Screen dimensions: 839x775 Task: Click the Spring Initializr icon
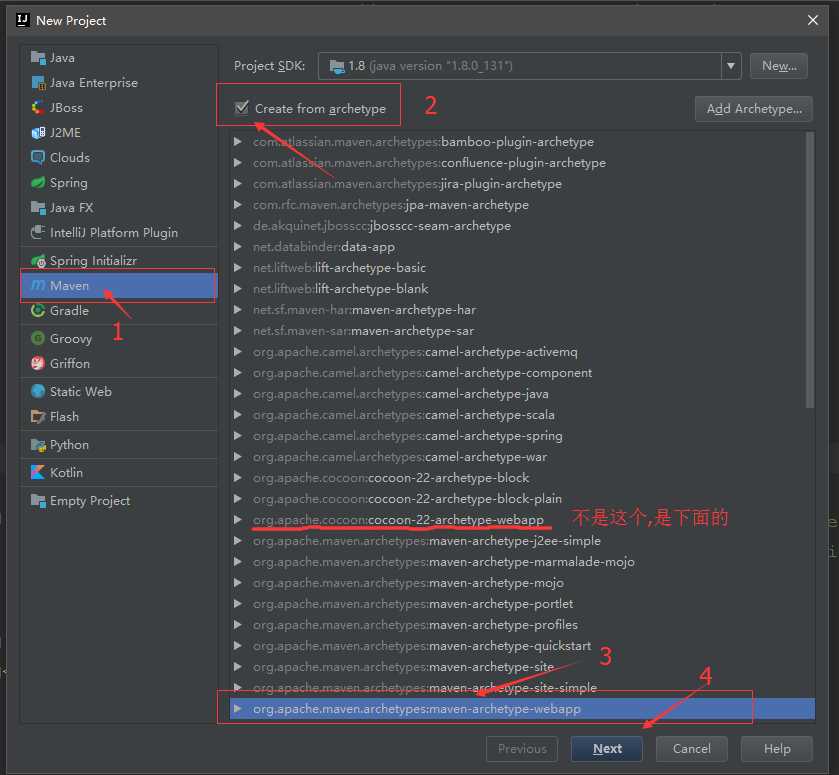38,261
